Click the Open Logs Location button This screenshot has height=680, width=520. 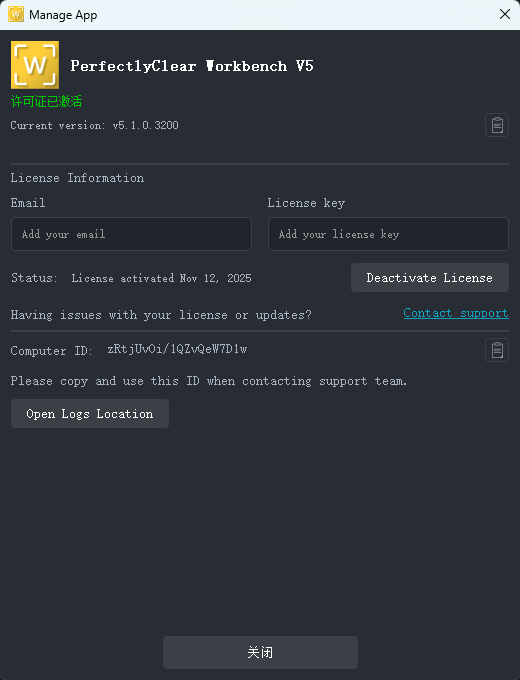coord(90,414)
